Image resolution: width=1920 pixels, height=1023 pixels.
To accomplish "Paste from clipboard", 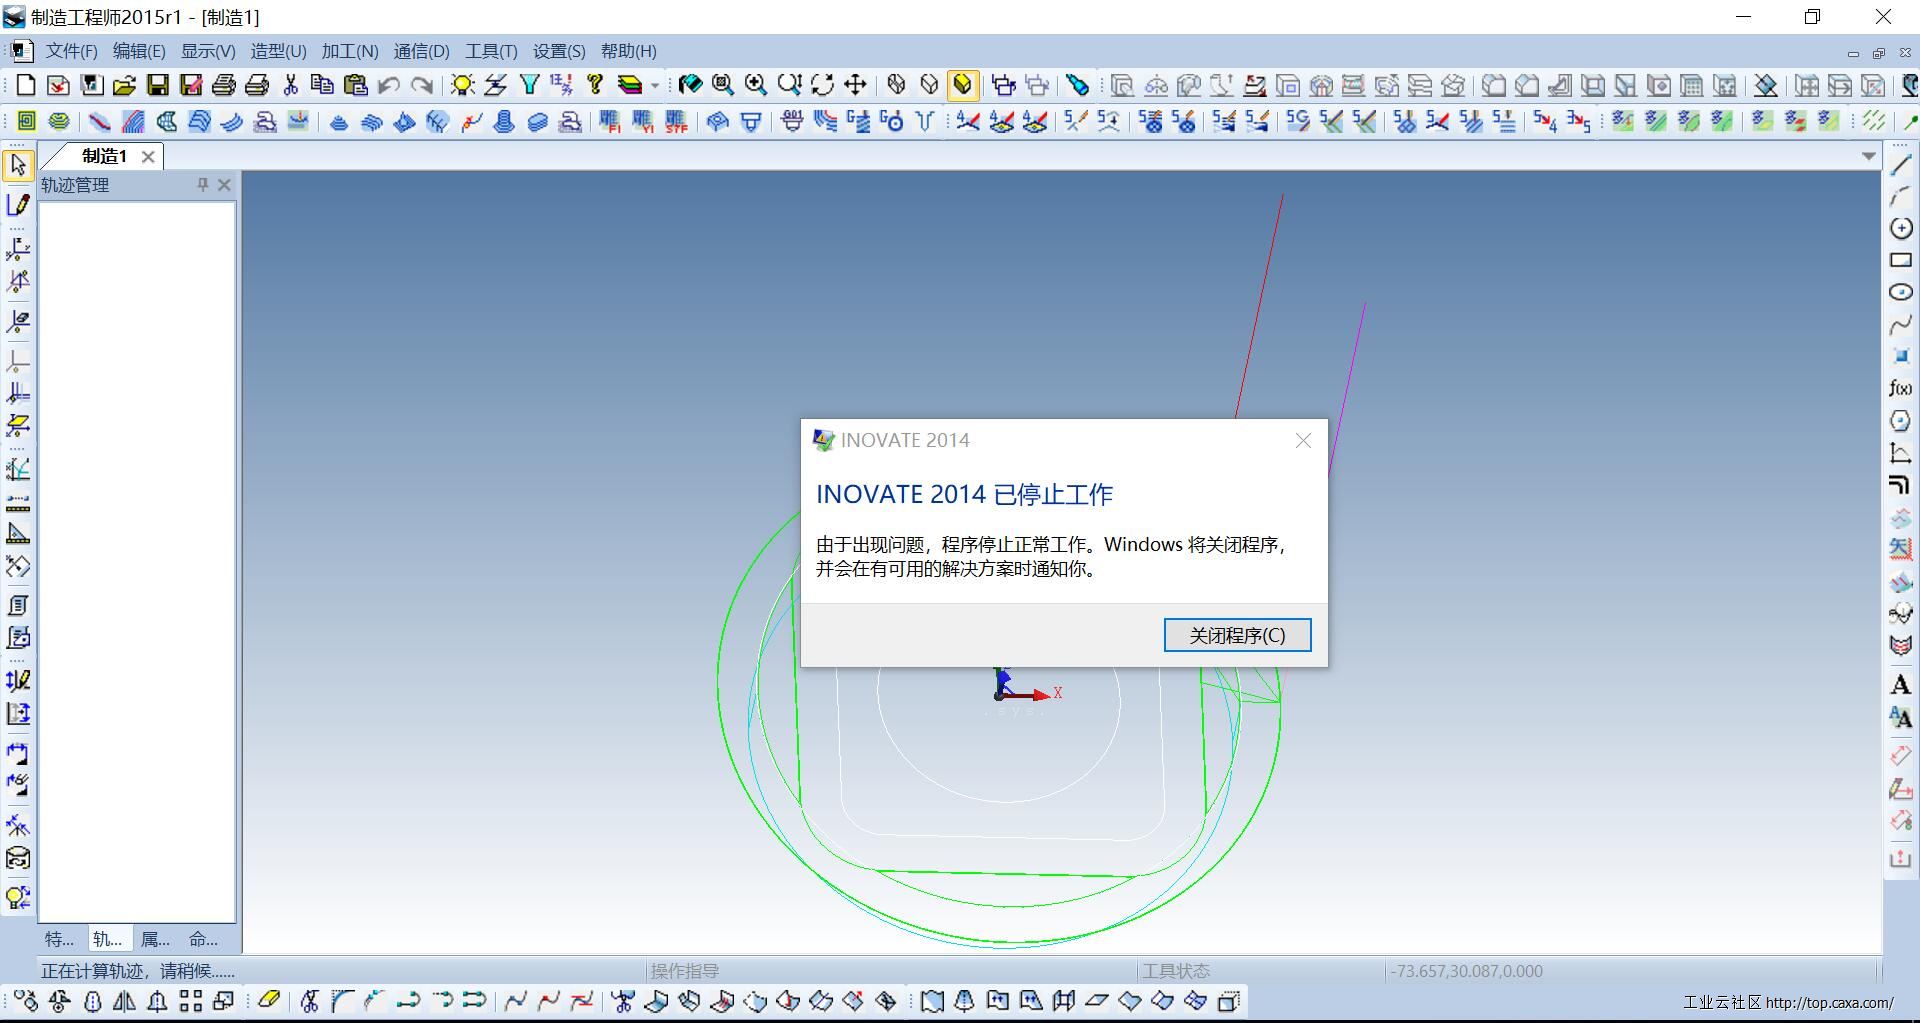I will tap(355, 85).
